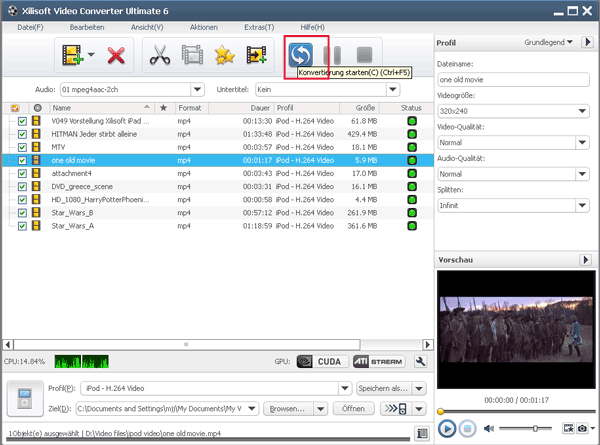
Task: Click the pause conversion button
Action: (x=332, y=55)
